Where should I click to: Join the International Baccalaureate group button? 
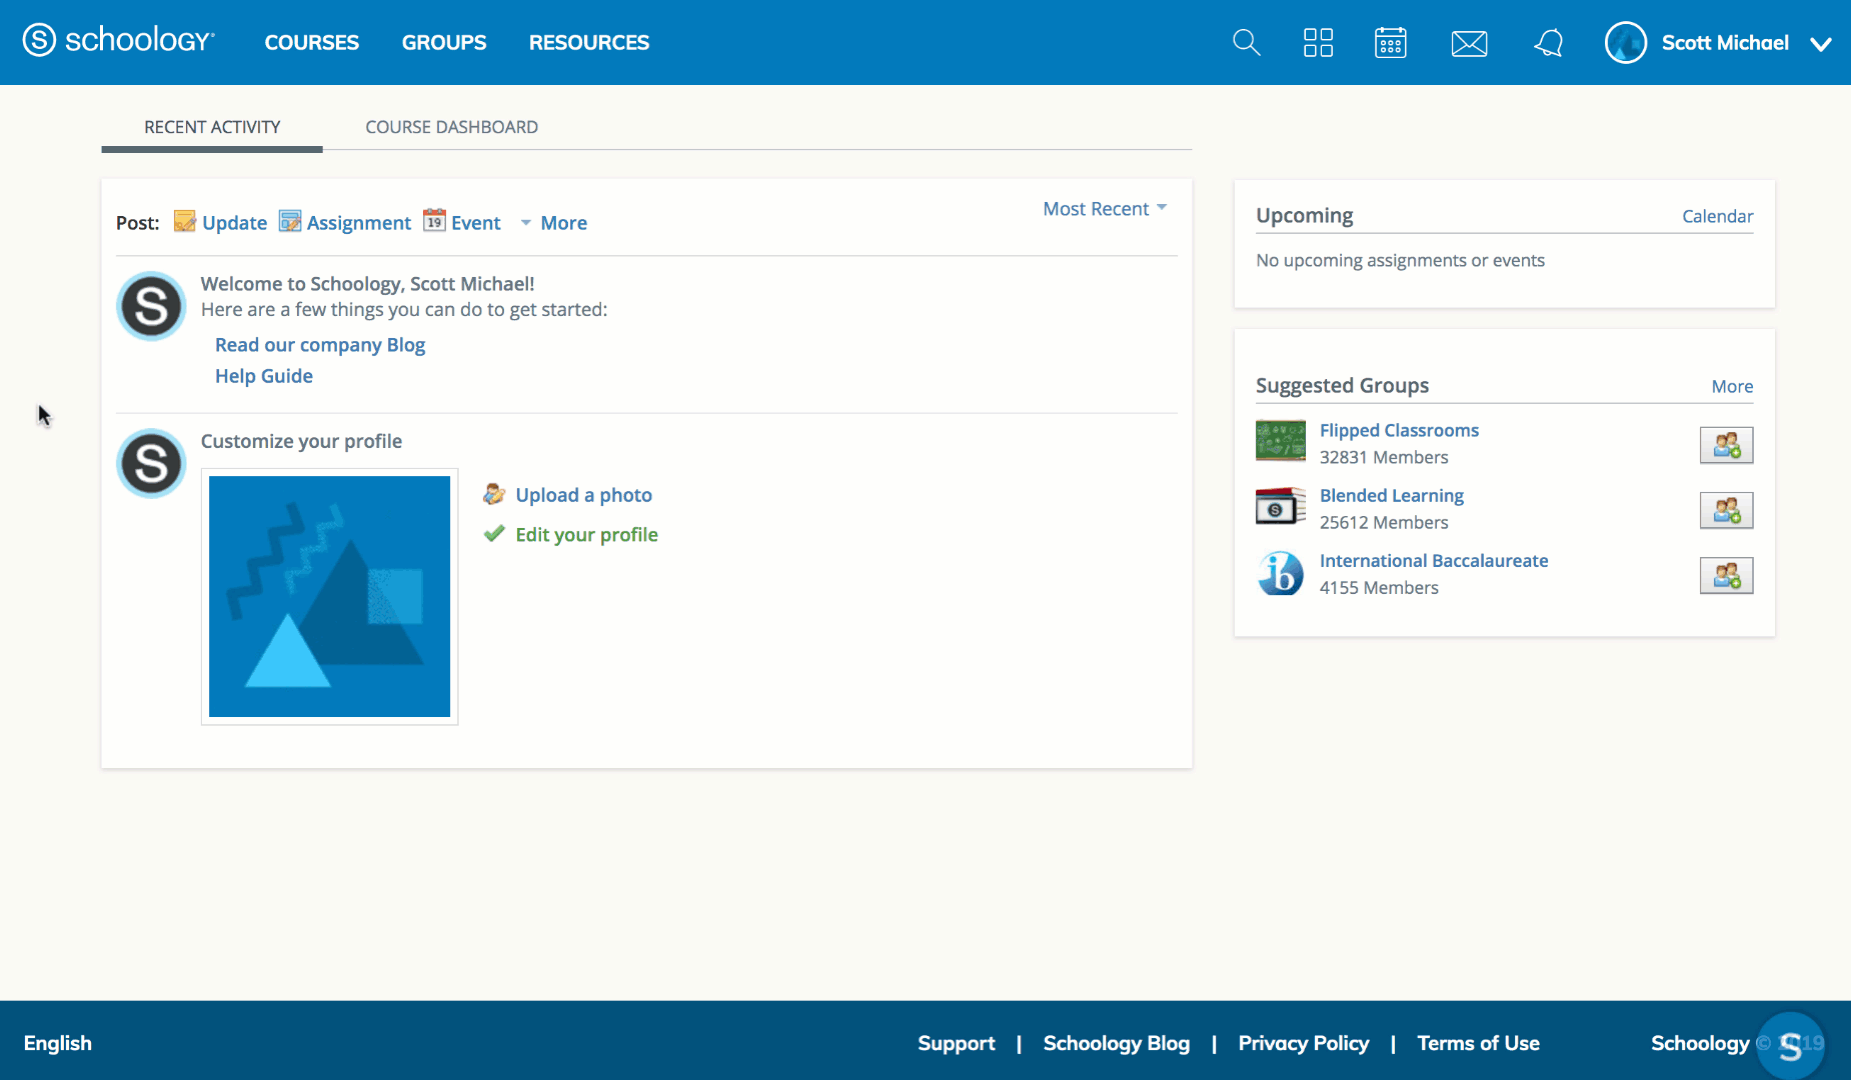click(x=1726, y=575)
